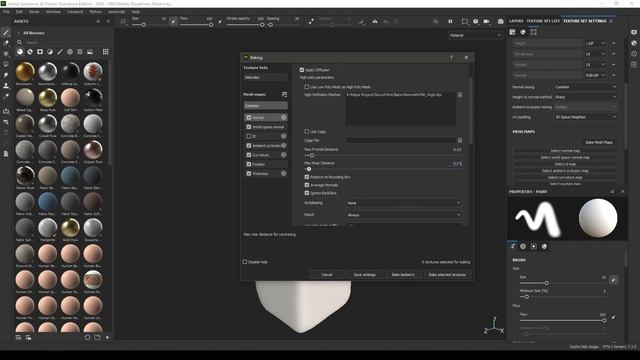Open the Antialiasing dropdown
This screenshot has width=640, height=360.
(x=404, y=203)
